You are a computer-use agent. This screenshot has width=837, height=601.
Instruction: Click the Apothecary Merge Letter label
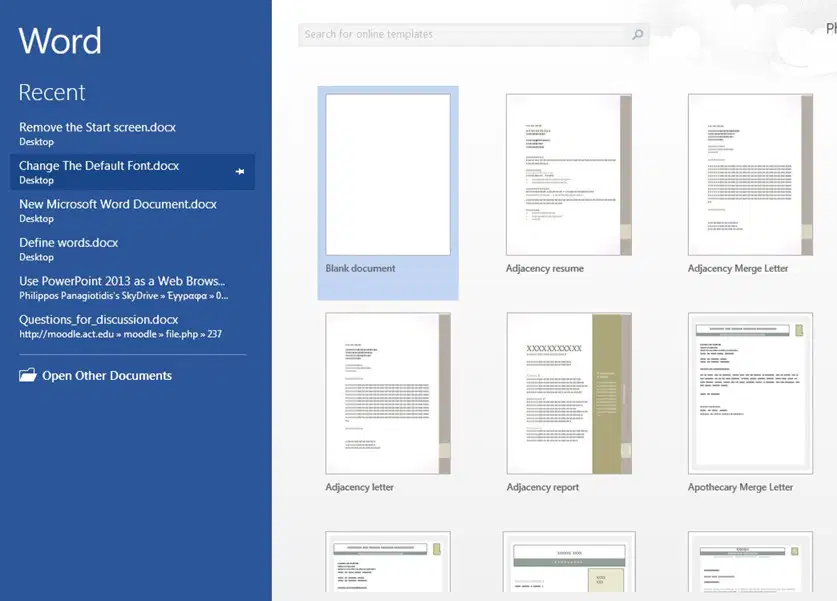coord(740,487)
